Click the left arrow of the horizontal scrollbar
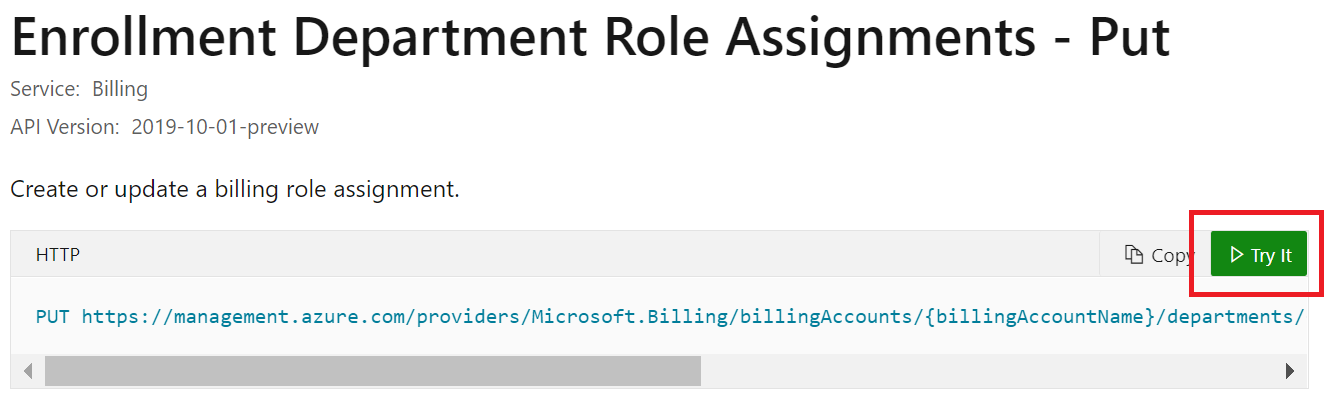 [28, 371]
